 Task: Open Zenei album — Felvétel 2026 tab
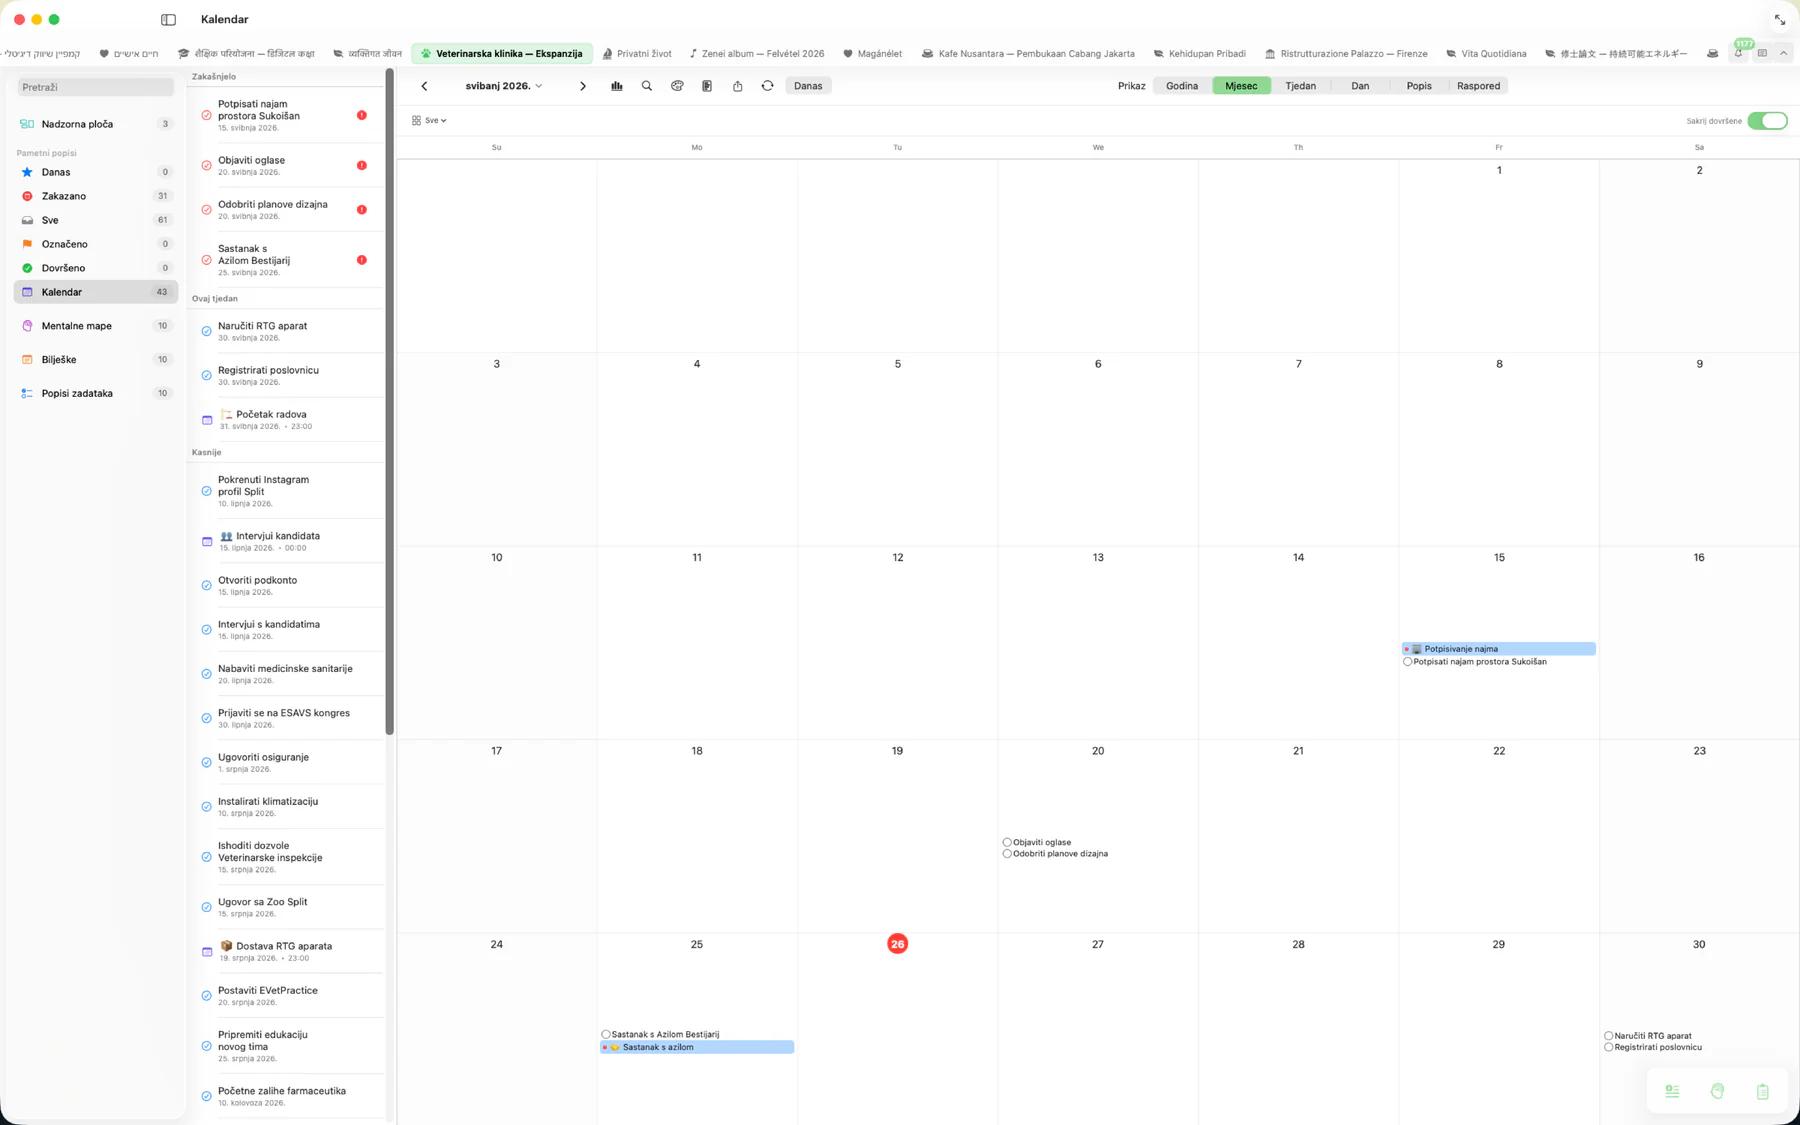pos(757,53)
